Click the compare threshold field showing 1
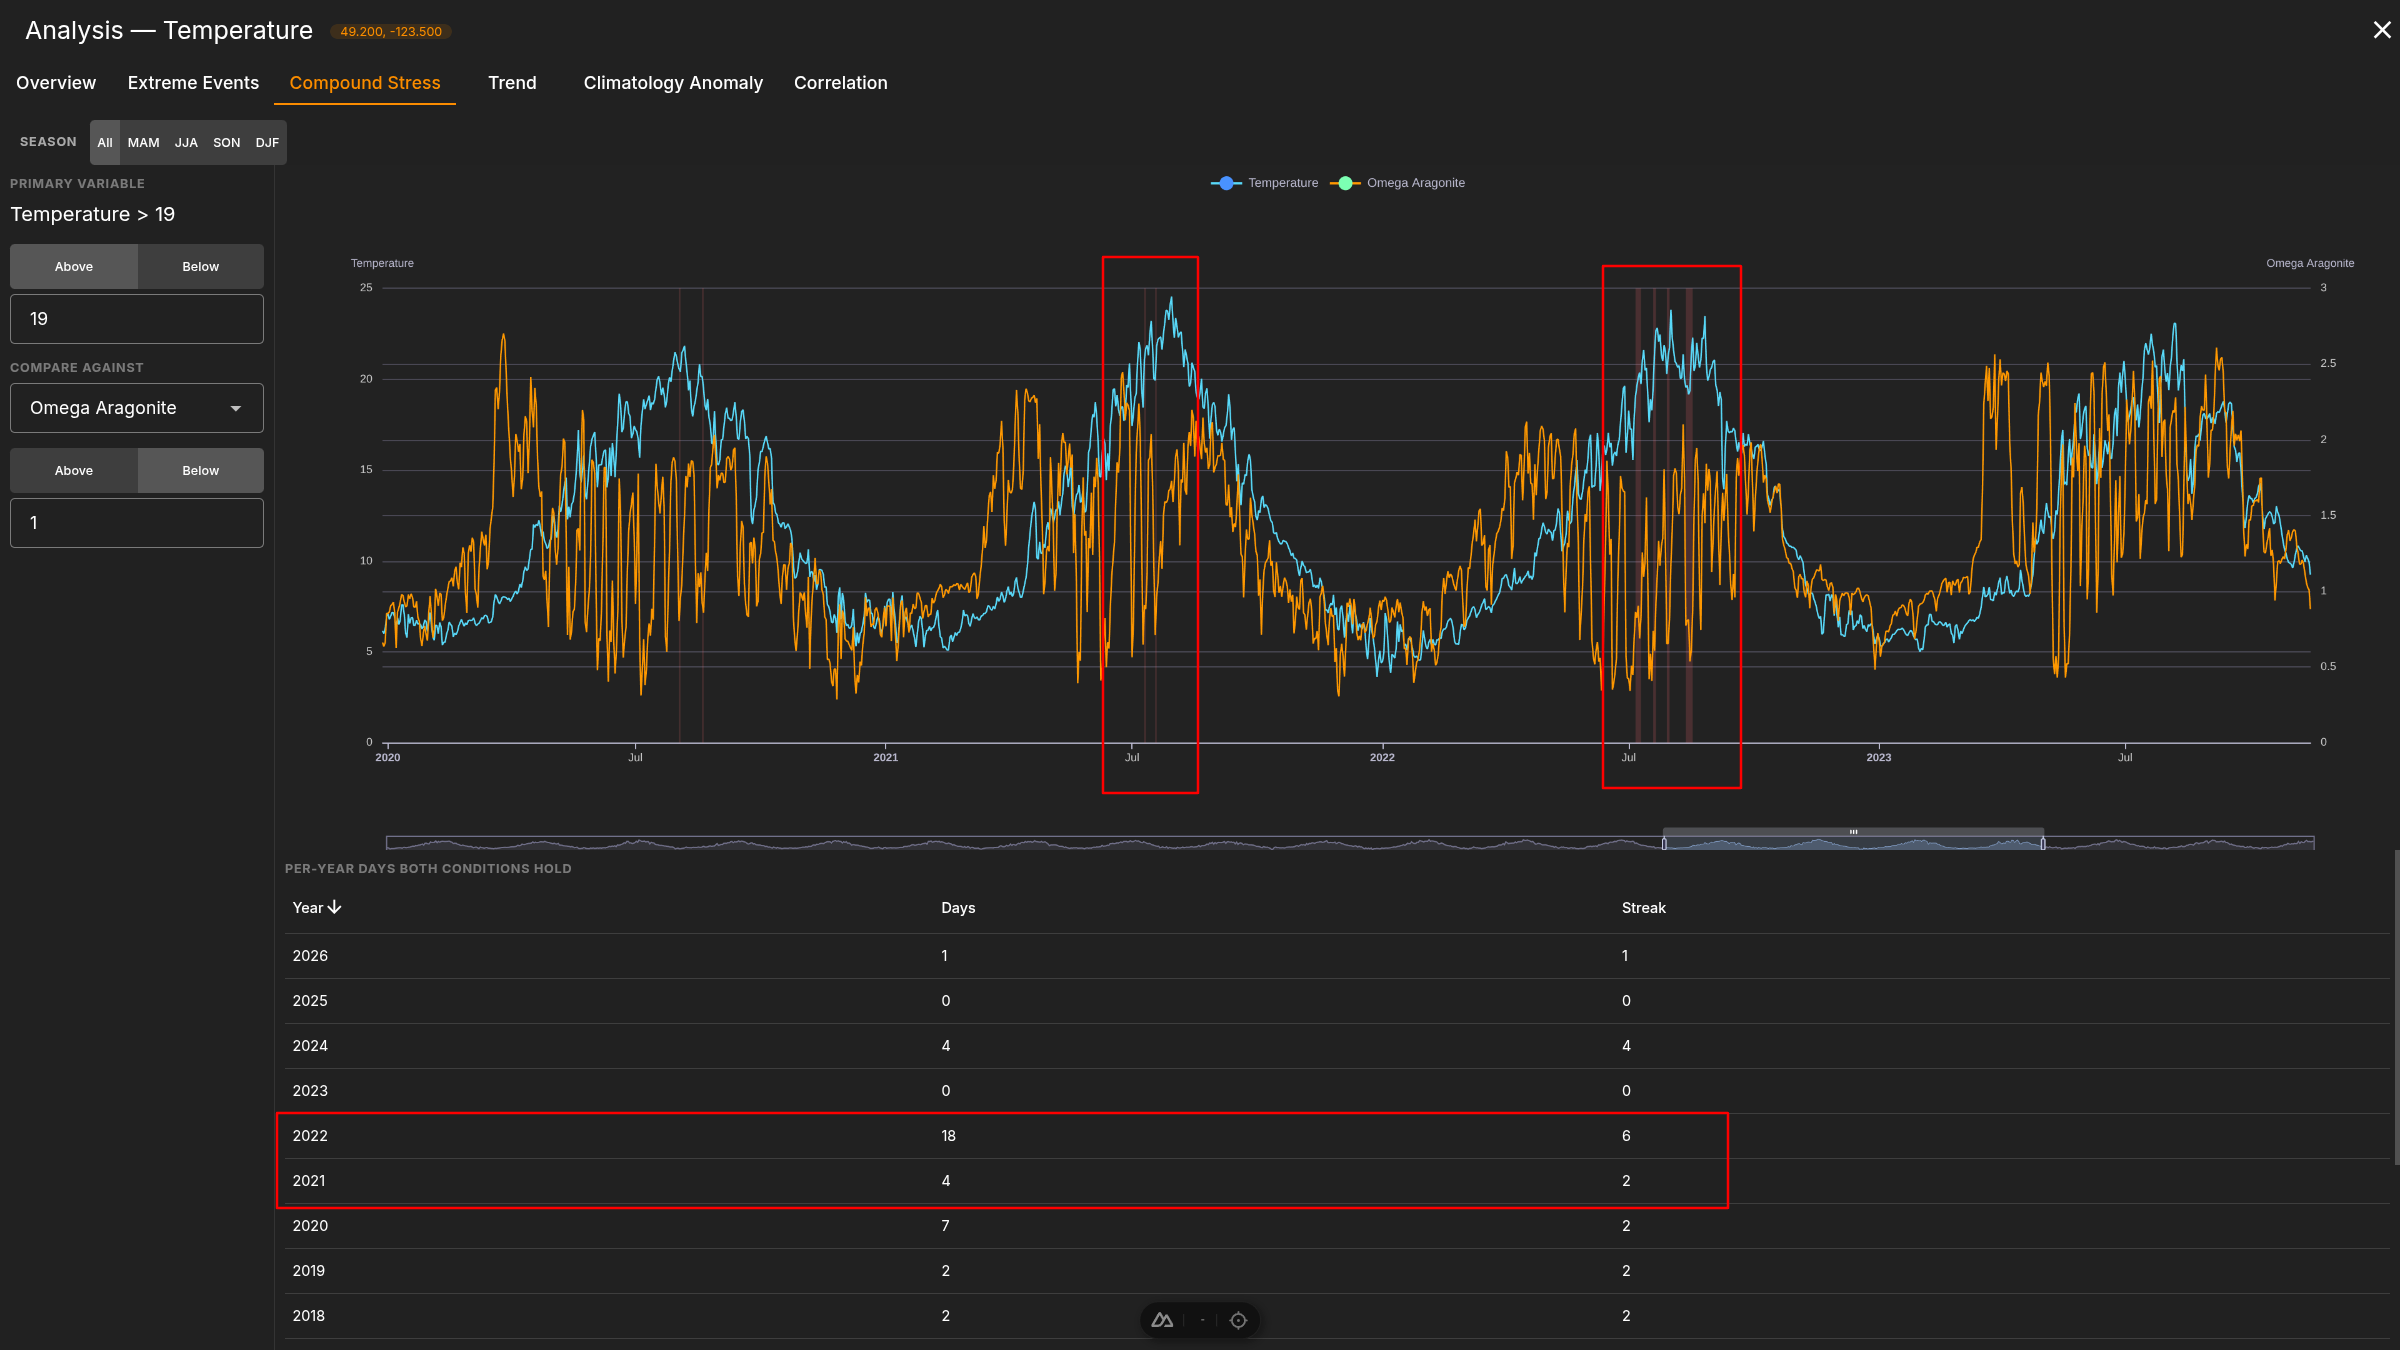Screen dimensions: 2400x1350 [137, 523]
